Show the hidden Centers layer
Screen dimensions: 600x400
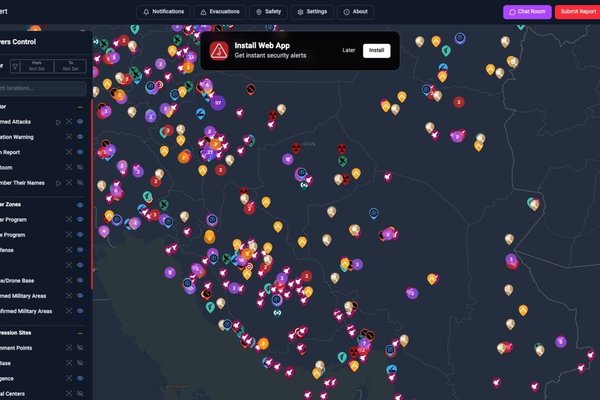tap(80, 393)
